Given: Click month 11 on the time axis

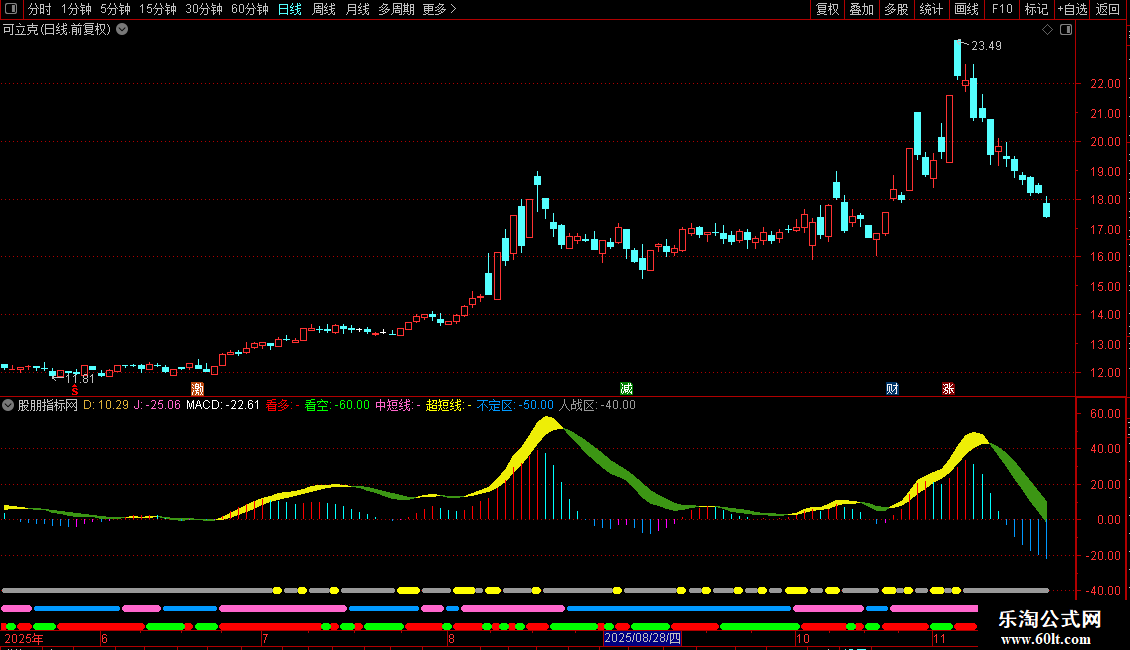Looking at the screenshot, I should pos(939,638).
